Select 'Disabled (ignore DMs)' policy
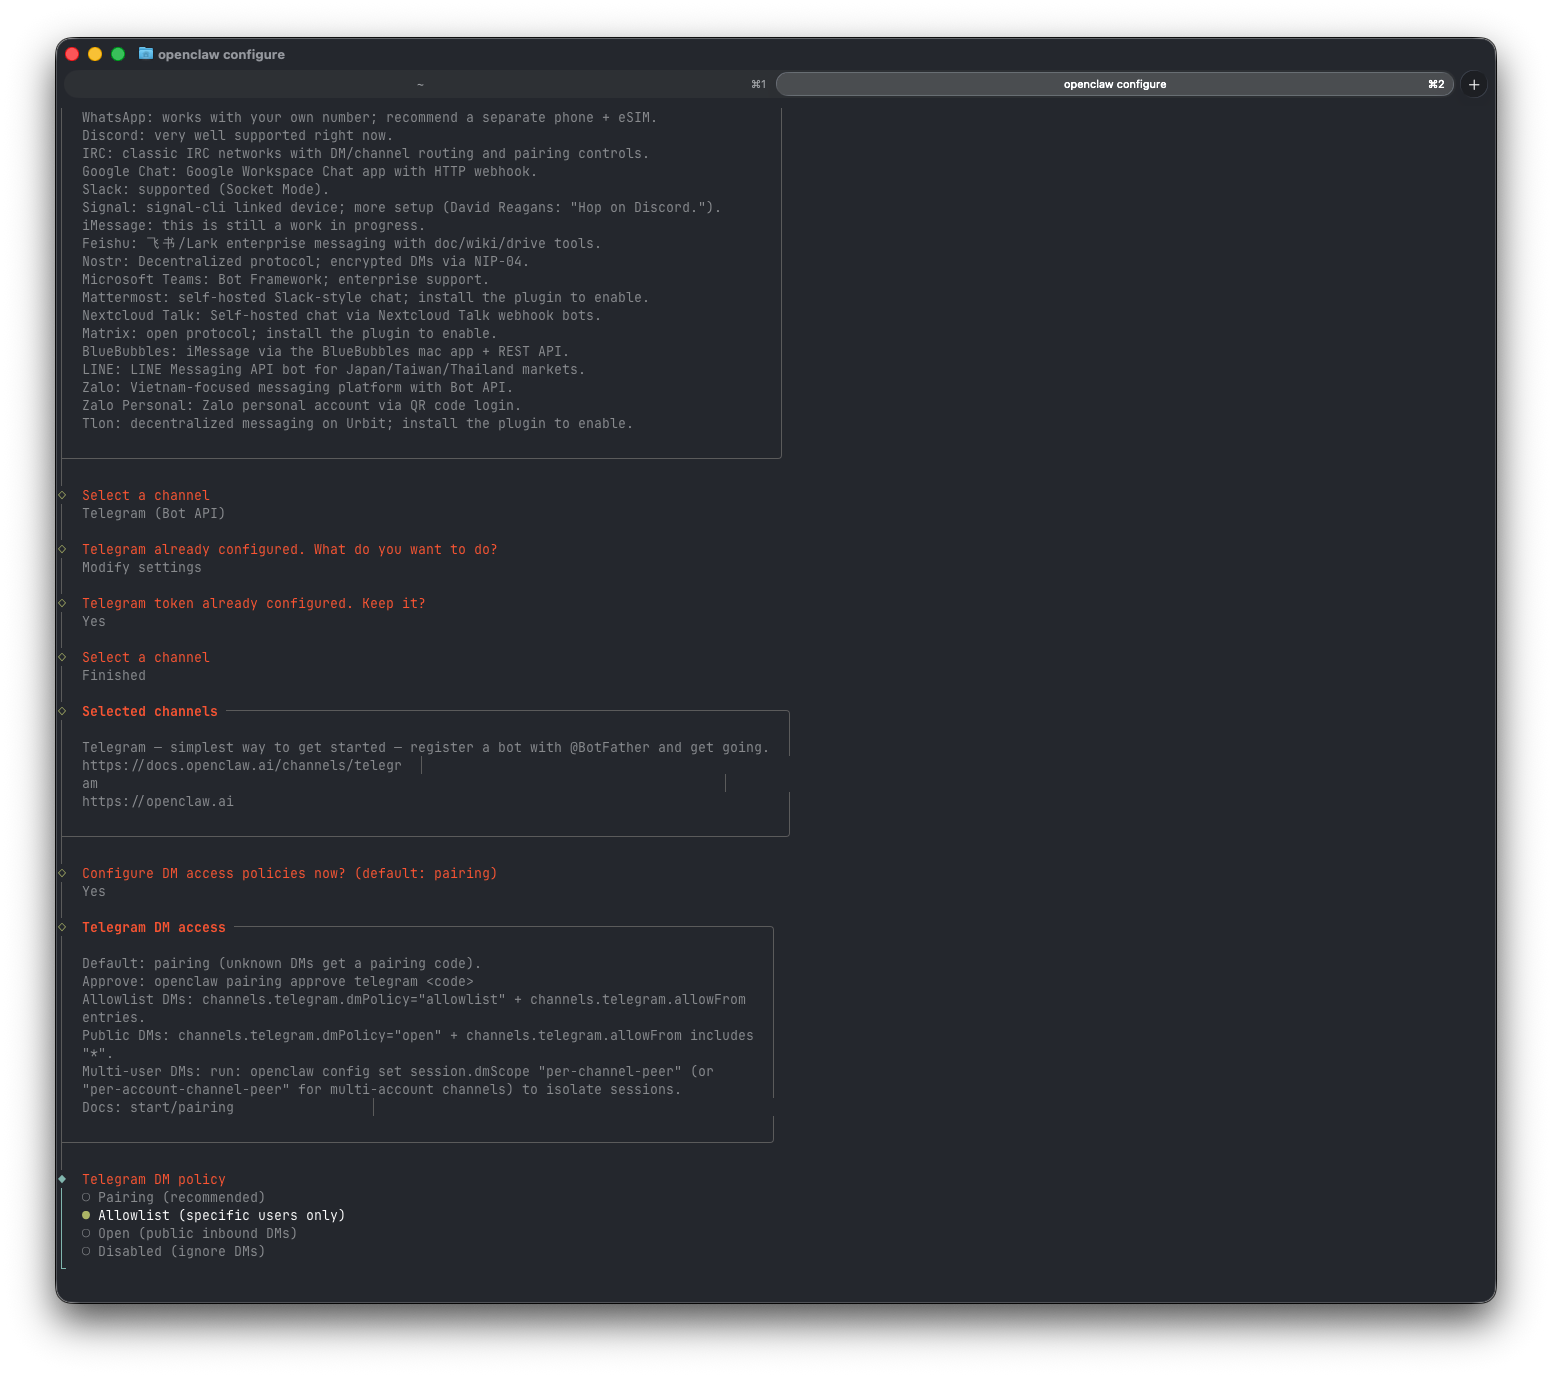This screenshot has width=1552, height=1377. click(181, 1251)
